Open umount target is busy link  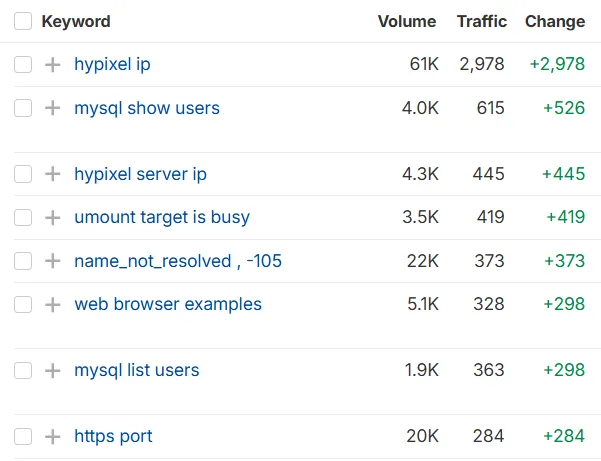[162, 217]
